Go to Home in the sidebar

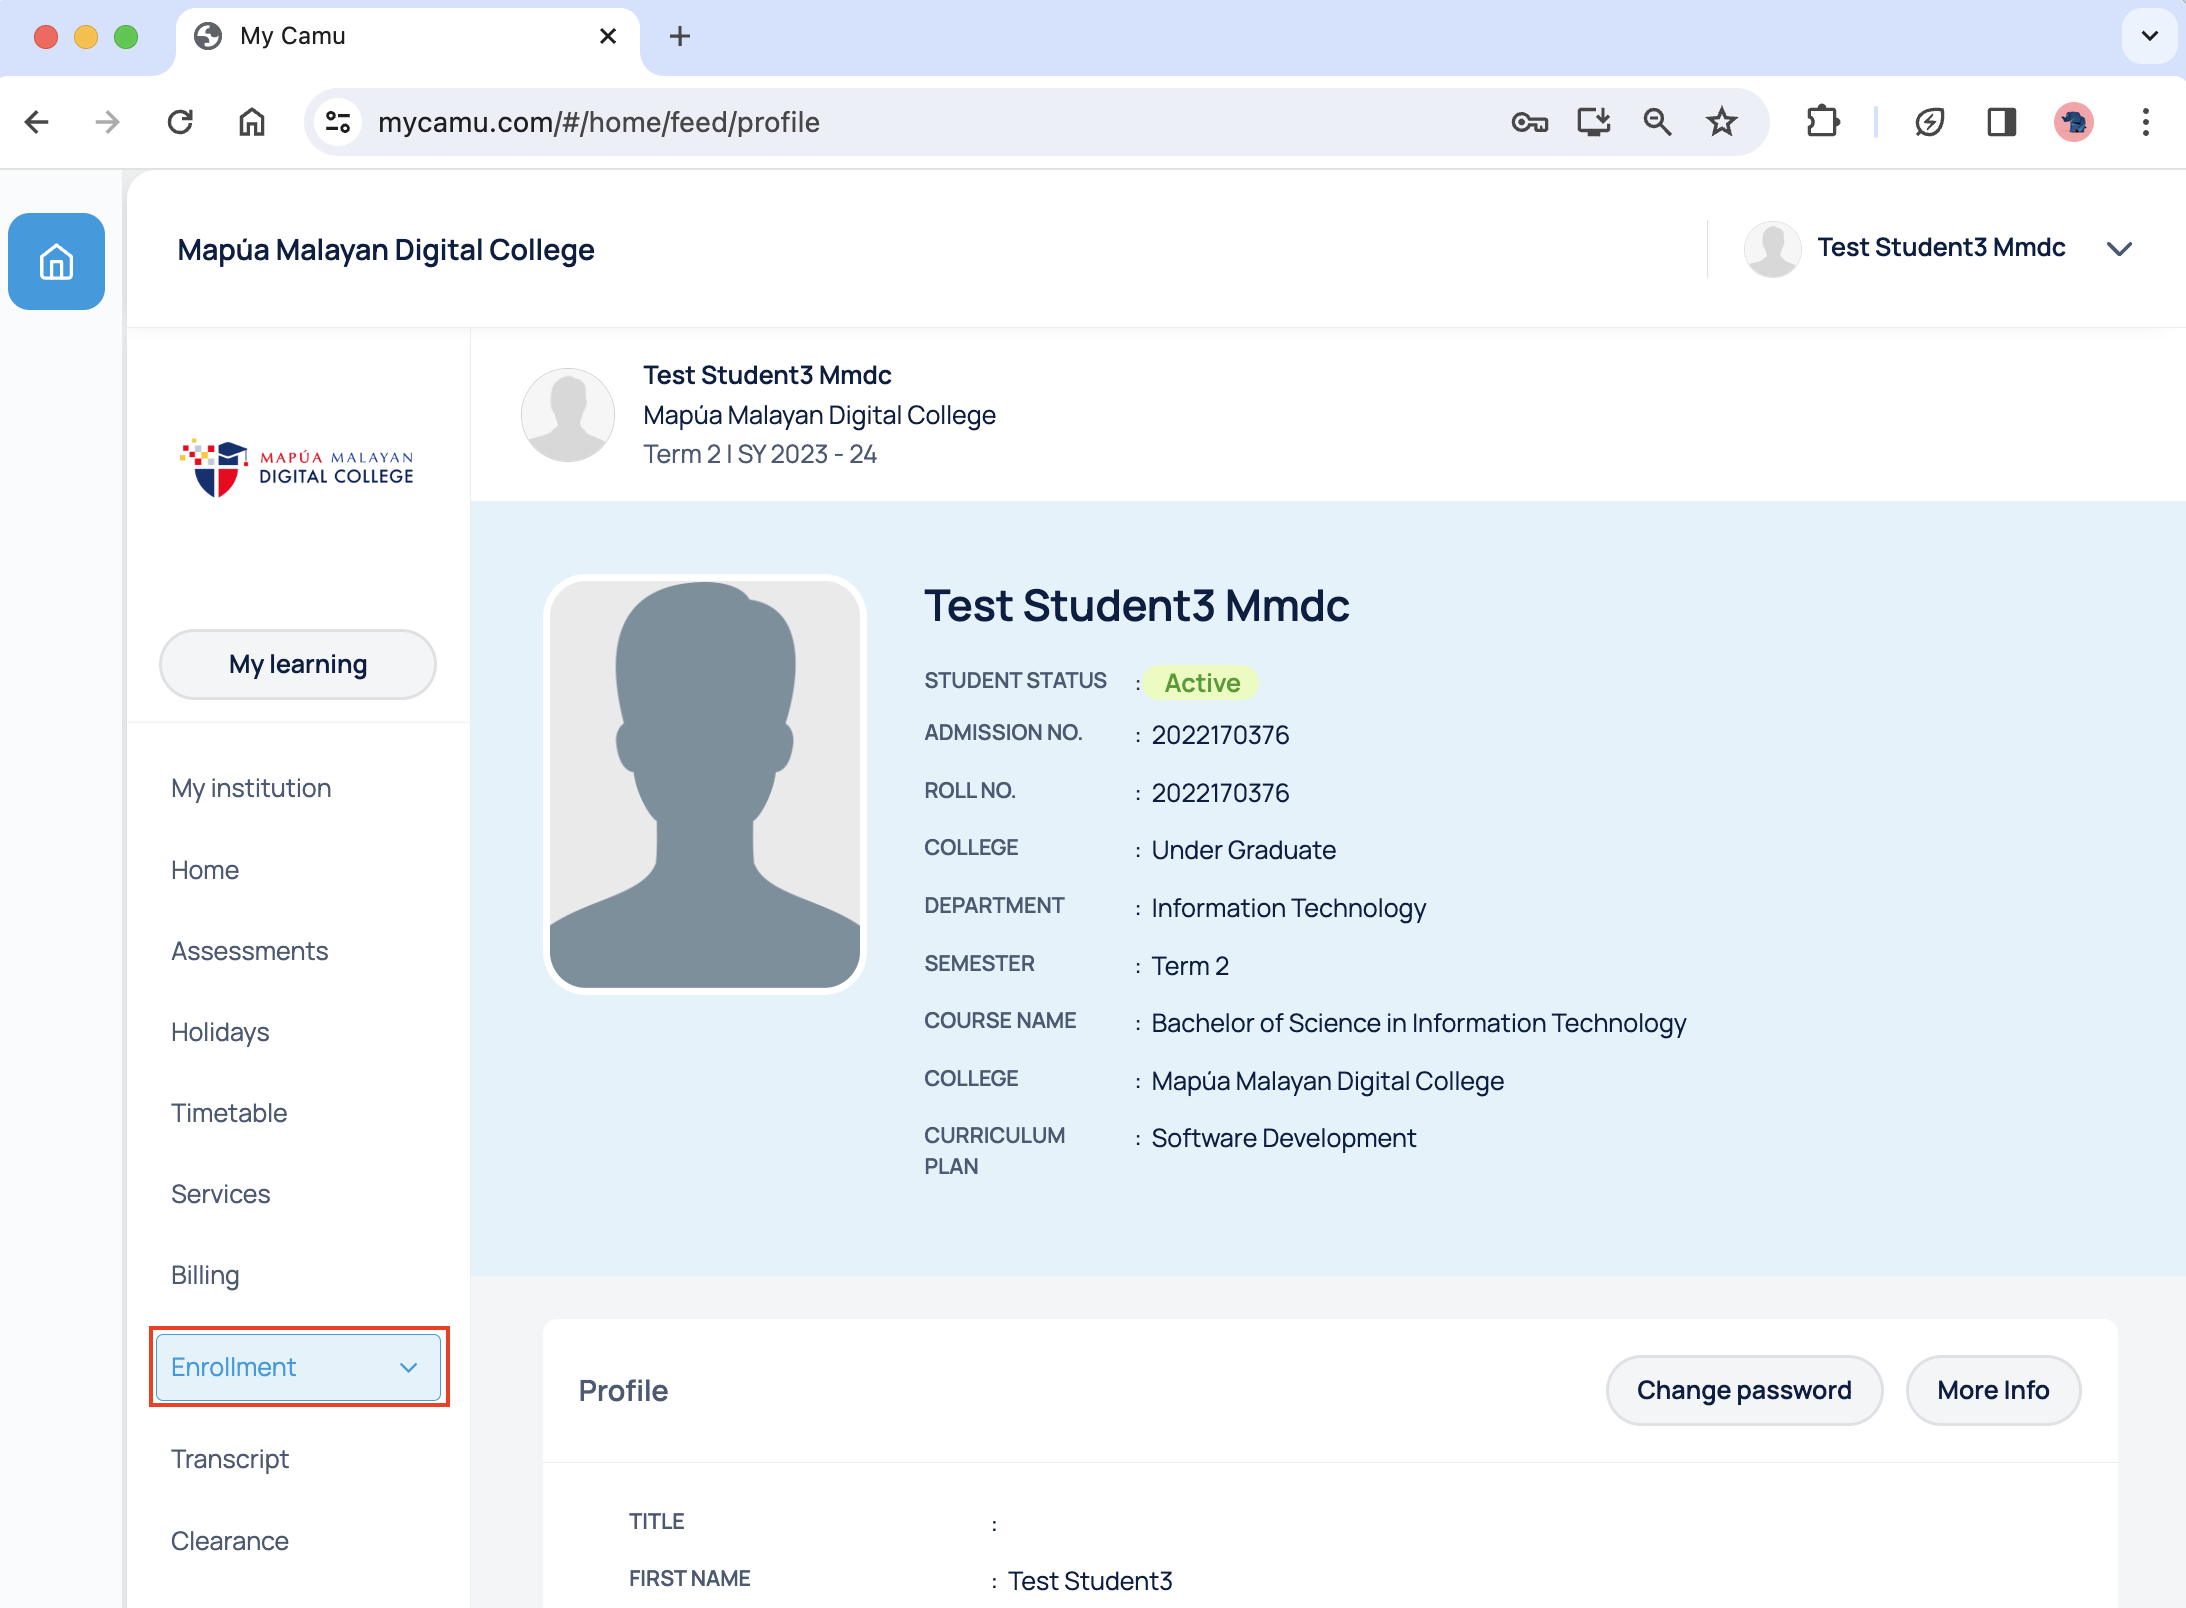(x=205, y=870)
